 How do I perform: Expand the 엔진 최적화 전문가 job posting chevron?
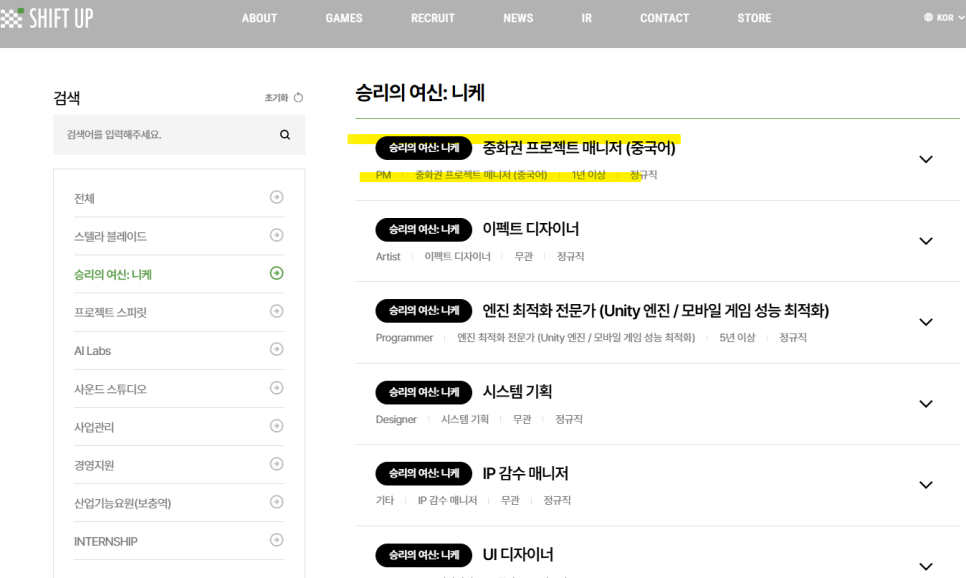click(925, 322)
